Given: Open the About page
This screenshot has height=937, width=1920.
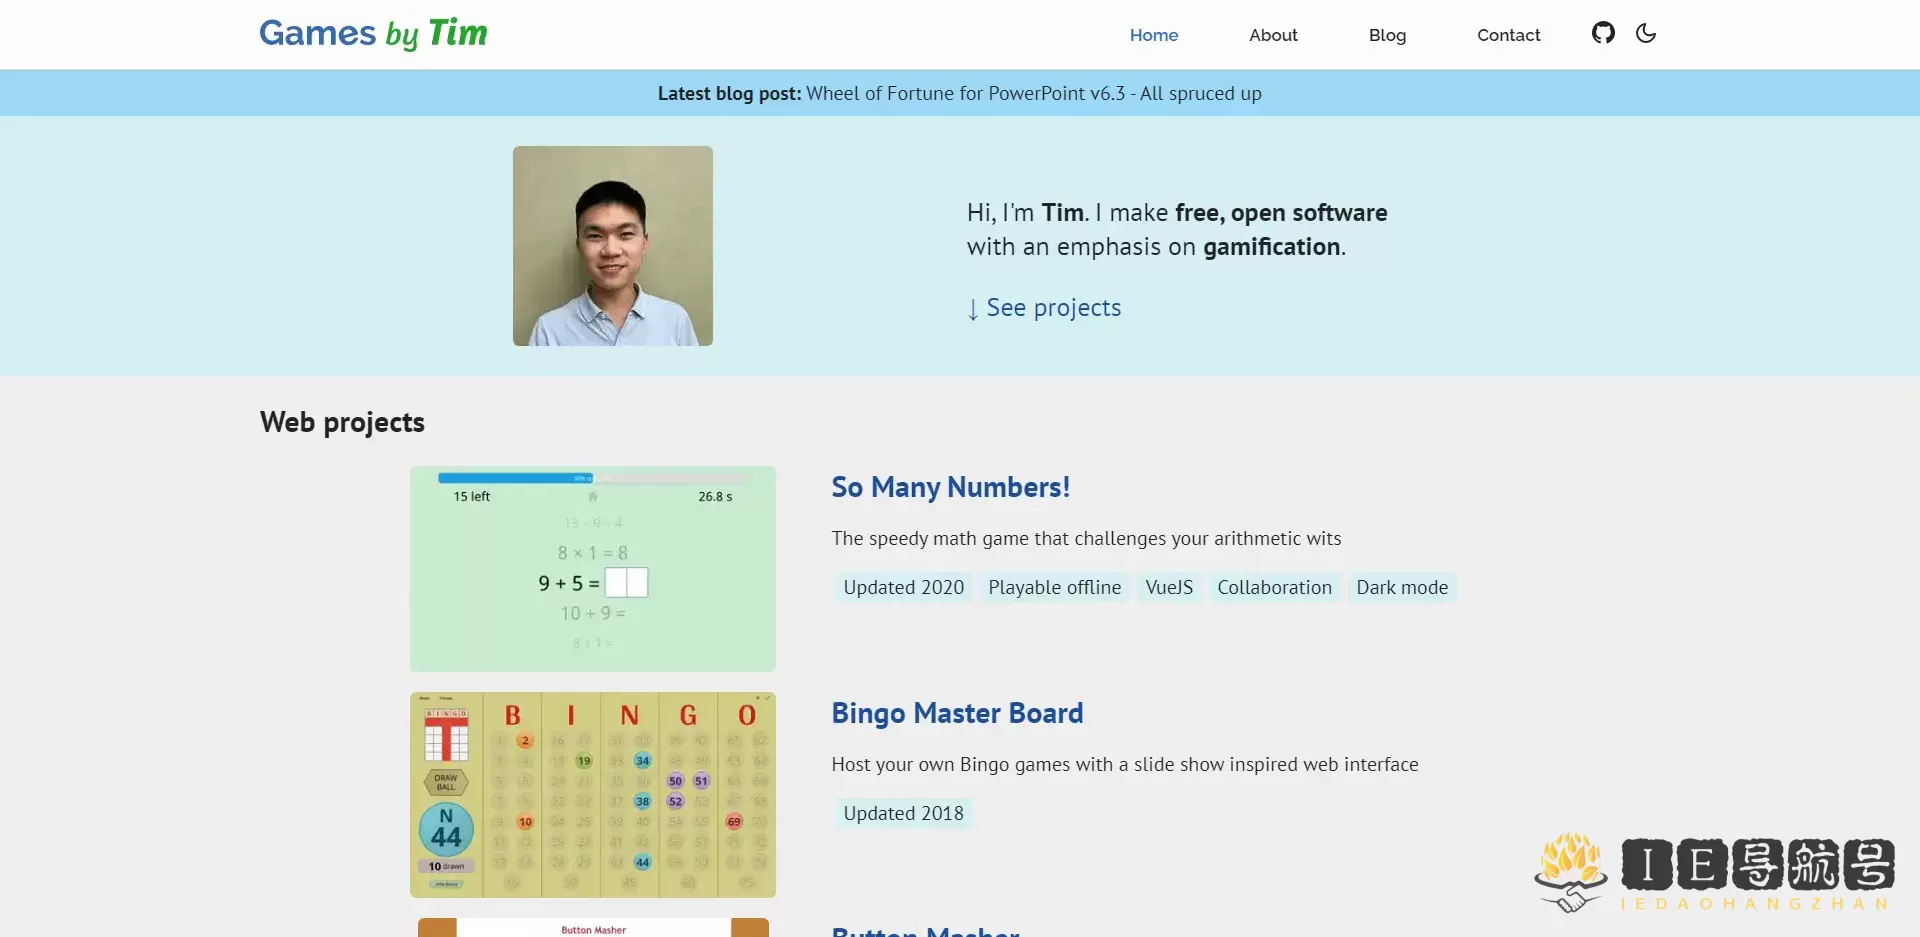Looking at the screenshot, I should (1273, 35).
